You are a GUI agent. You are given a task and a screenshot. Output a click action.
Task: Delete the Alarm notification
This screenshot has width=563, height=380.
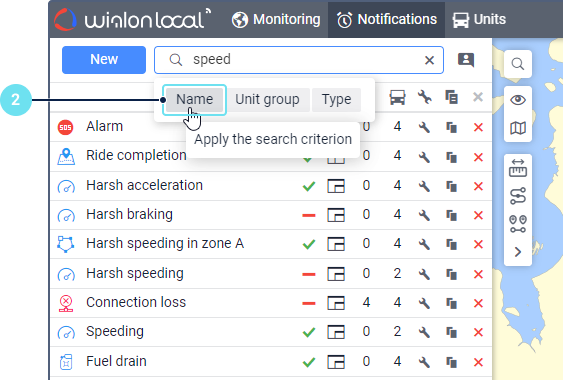pos(478,127)
